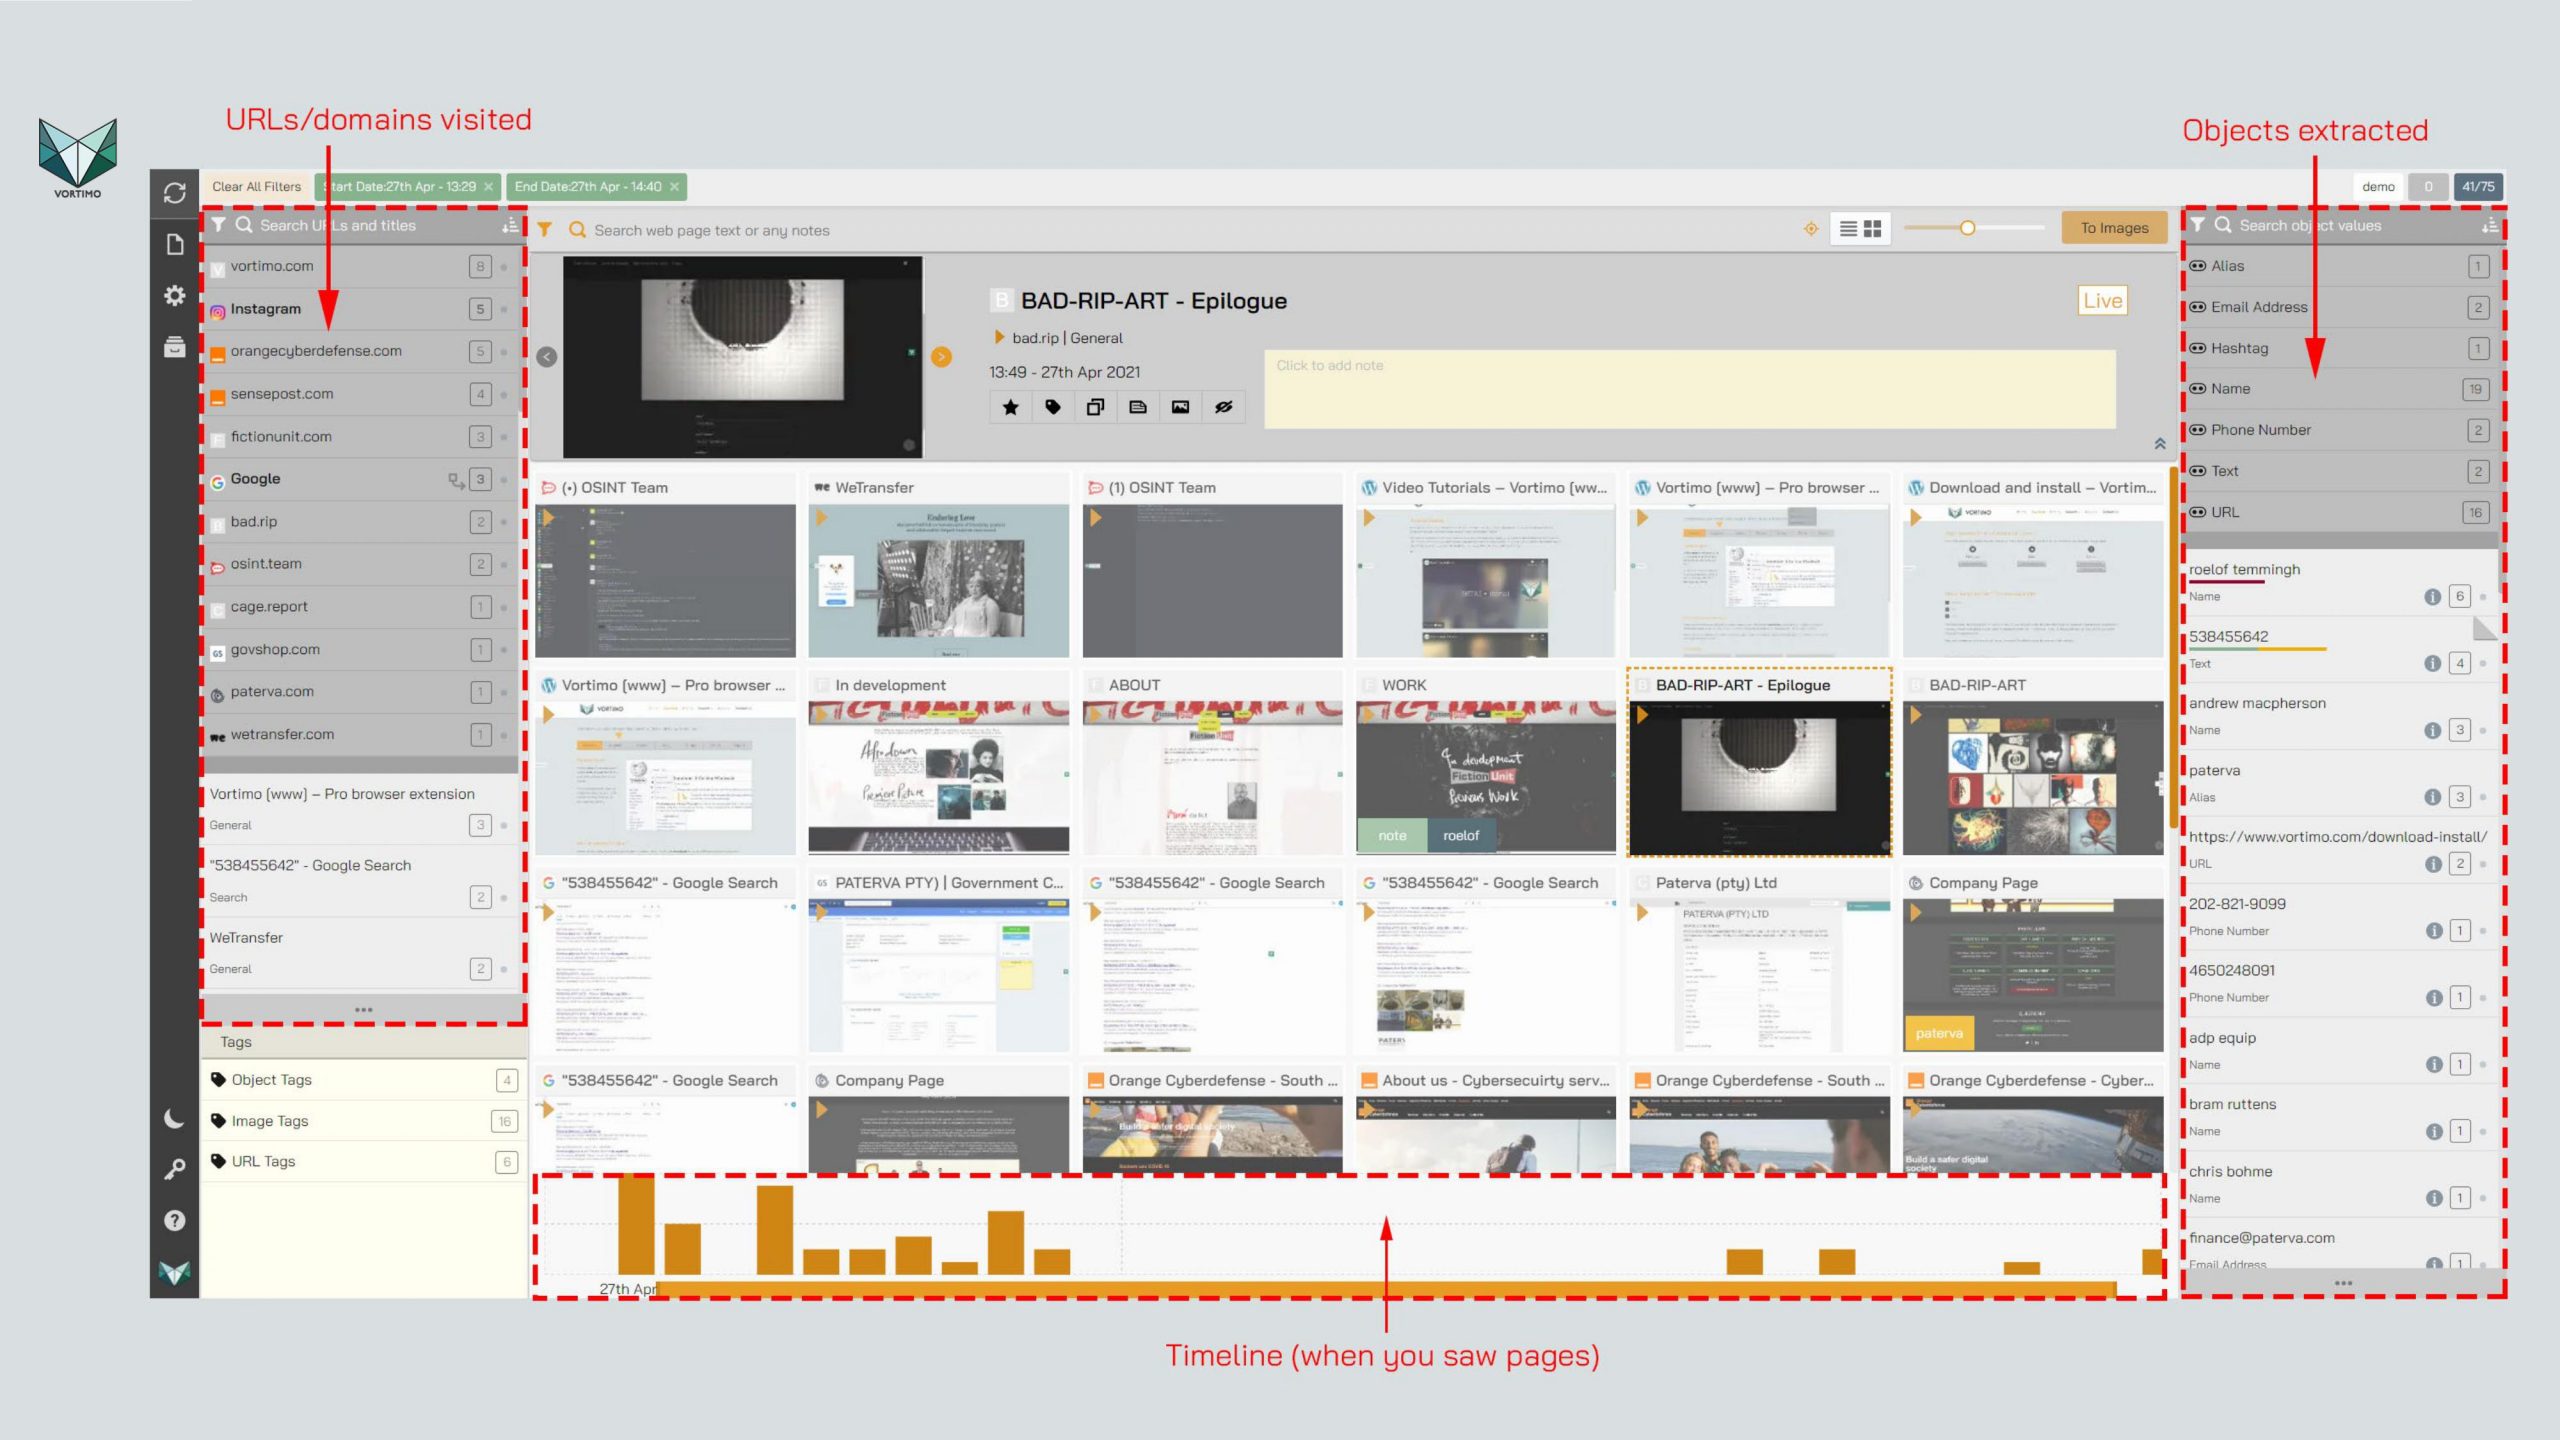The image size is (2560, 1440).
Task: Select the sensepost.com domain row
Action: (x=362, y=394)
